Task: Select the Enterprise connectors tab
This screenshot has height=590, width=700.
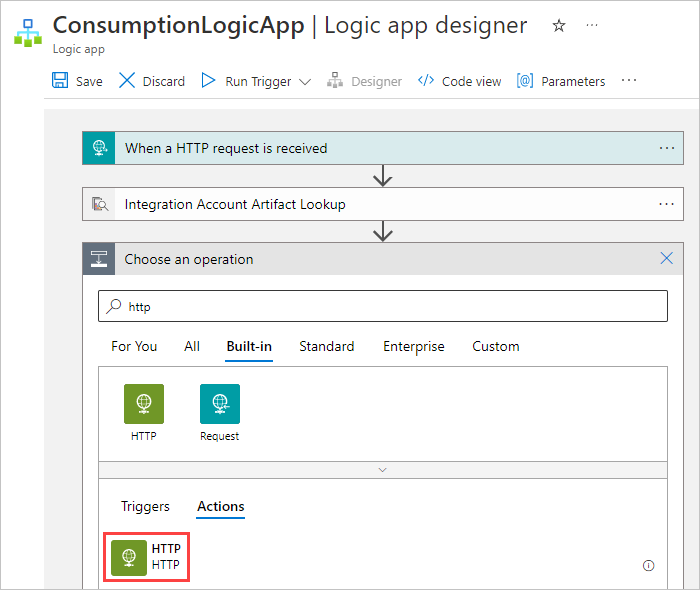Action: (x=414, y=347)
